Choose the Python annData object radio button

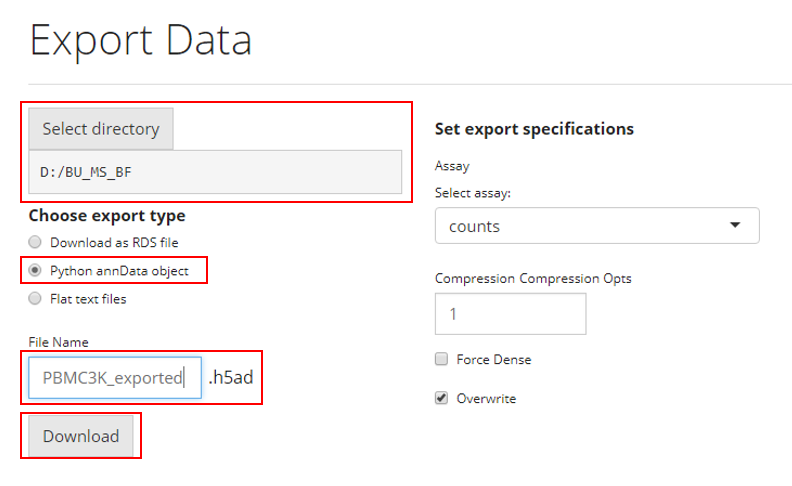click(35, 270)
